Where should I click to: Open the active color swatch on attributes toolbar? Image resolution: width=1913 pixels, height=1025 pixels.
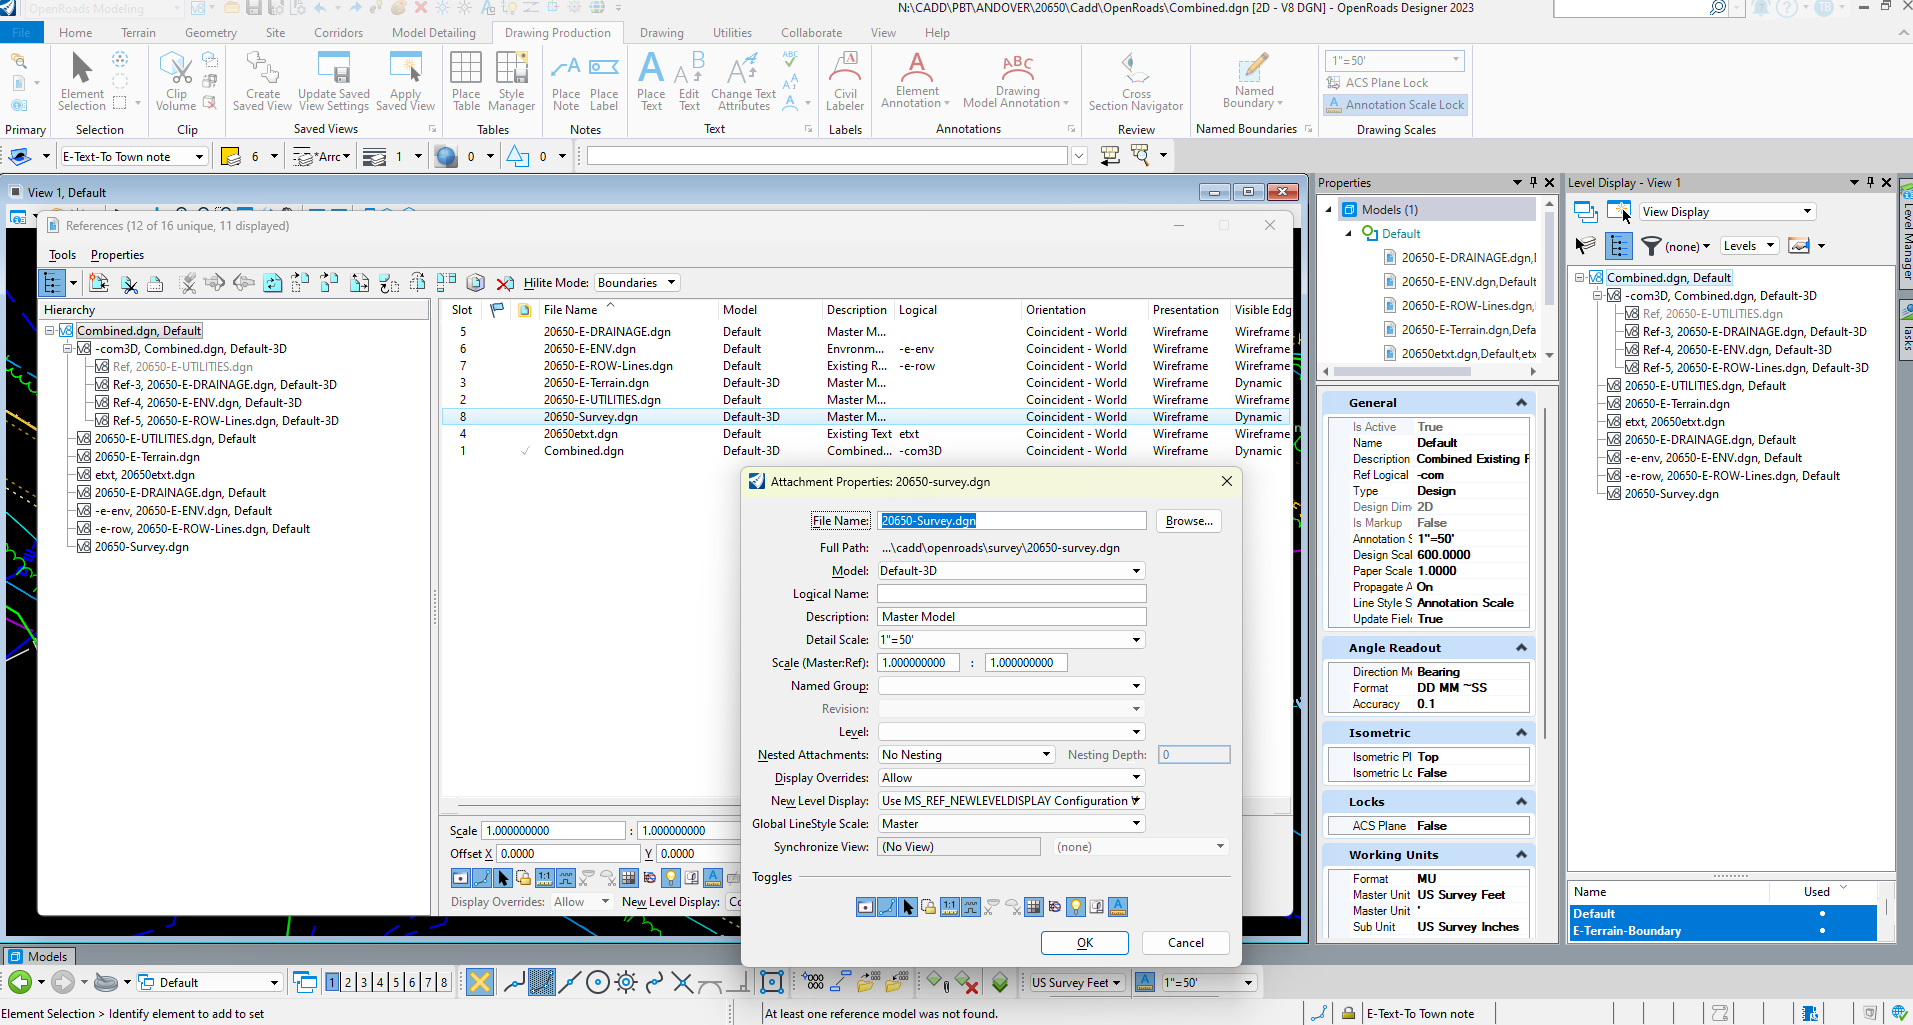coord(229,155)
